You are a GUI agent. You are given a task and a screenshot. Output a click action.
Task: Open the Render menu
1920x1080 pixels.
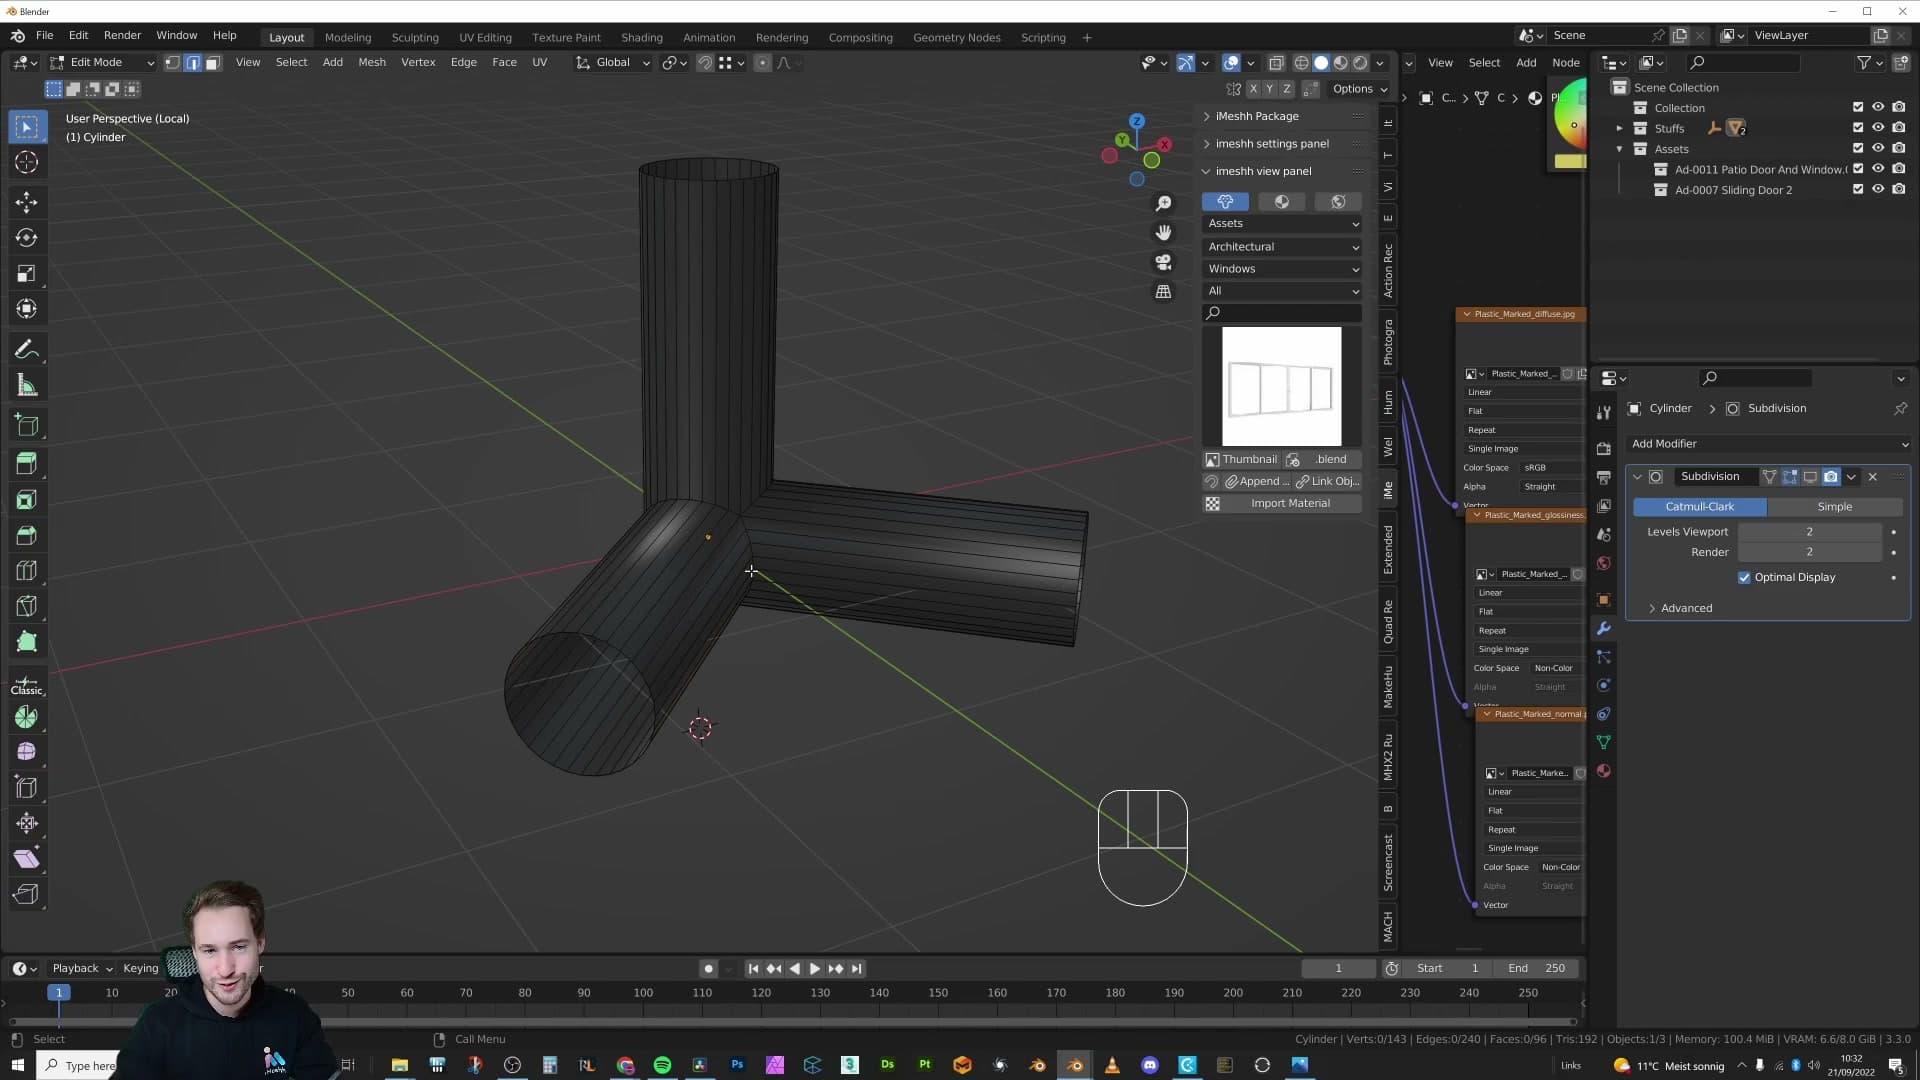[x=122, y=35]
